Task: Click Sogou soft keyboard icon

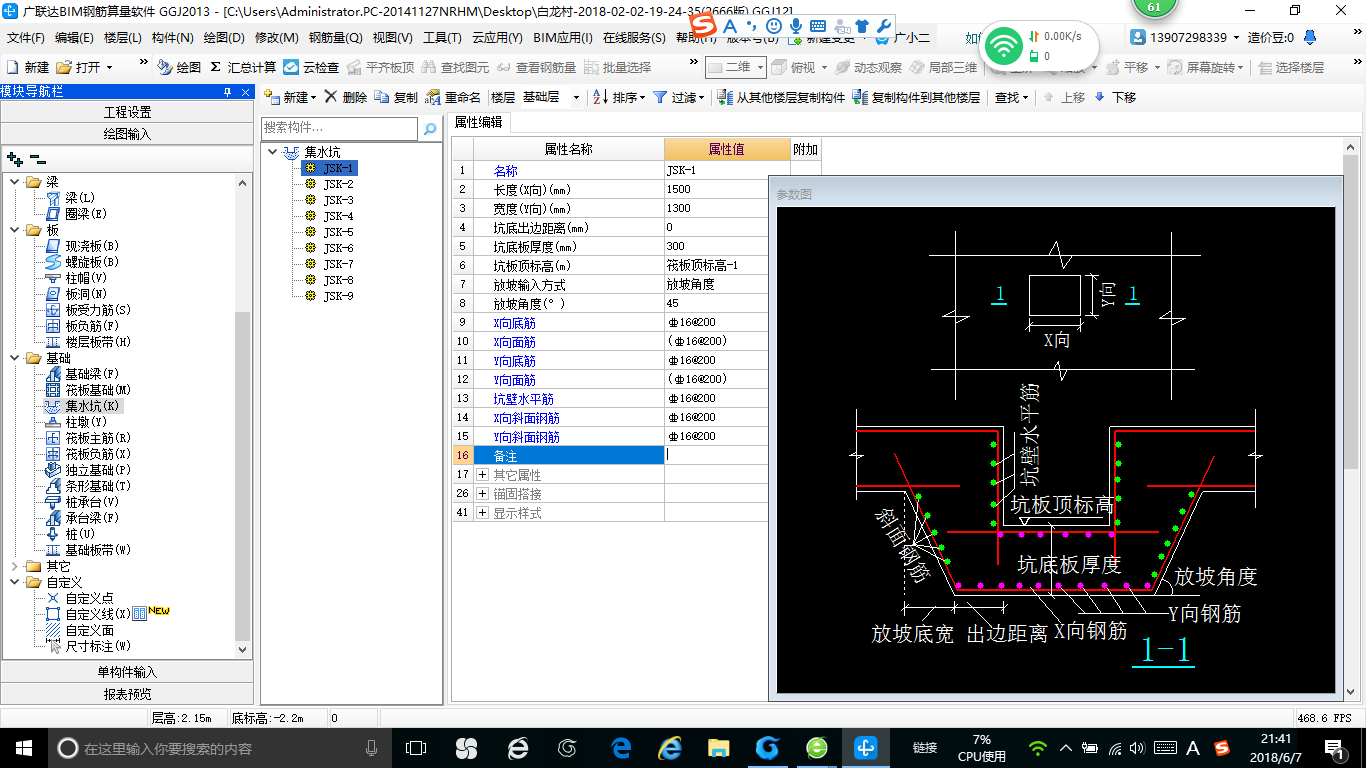Action: 818,25
